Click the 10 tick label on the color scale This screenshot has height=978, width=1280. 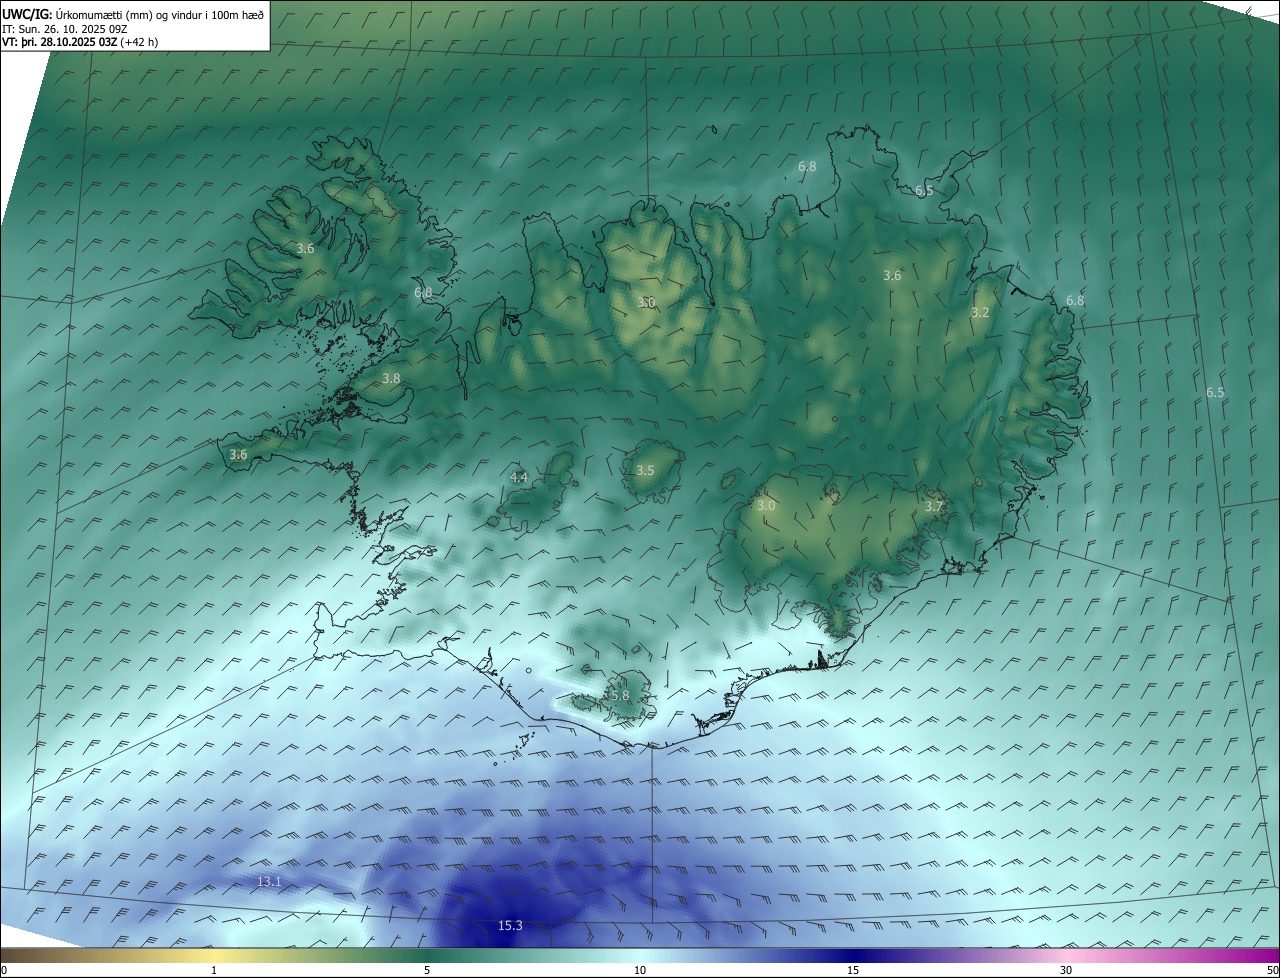tap(640, 970)
